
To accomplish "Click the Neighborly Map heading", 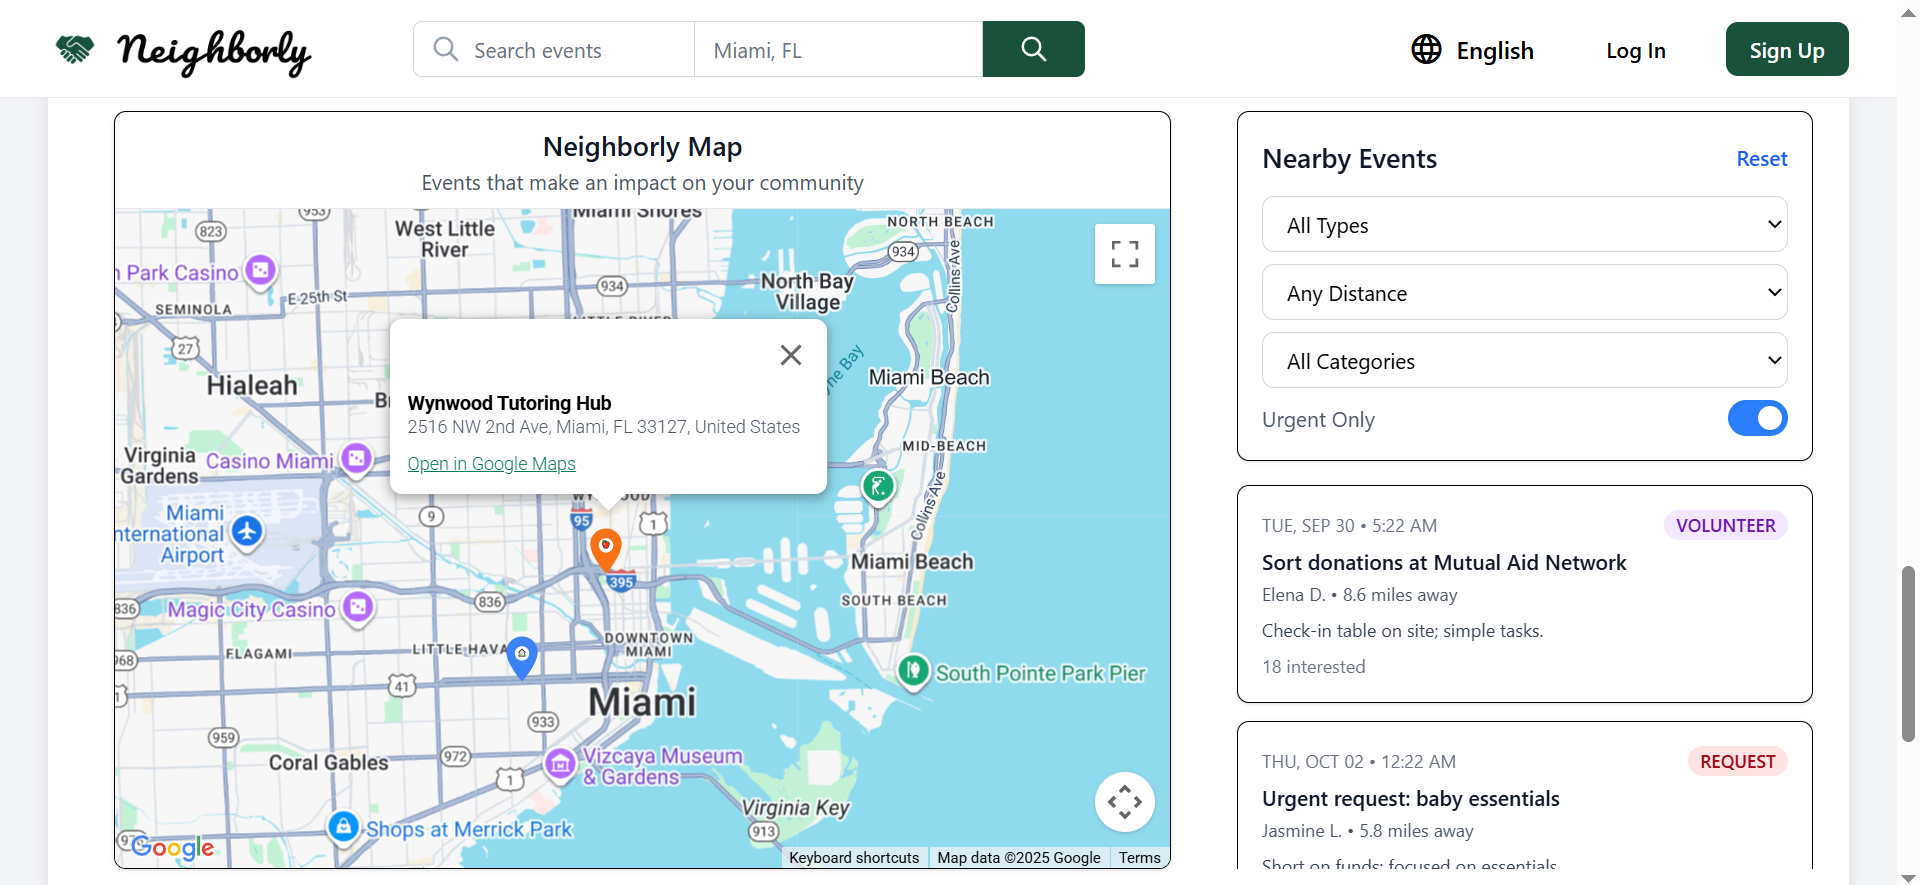I will pos(642,147).
